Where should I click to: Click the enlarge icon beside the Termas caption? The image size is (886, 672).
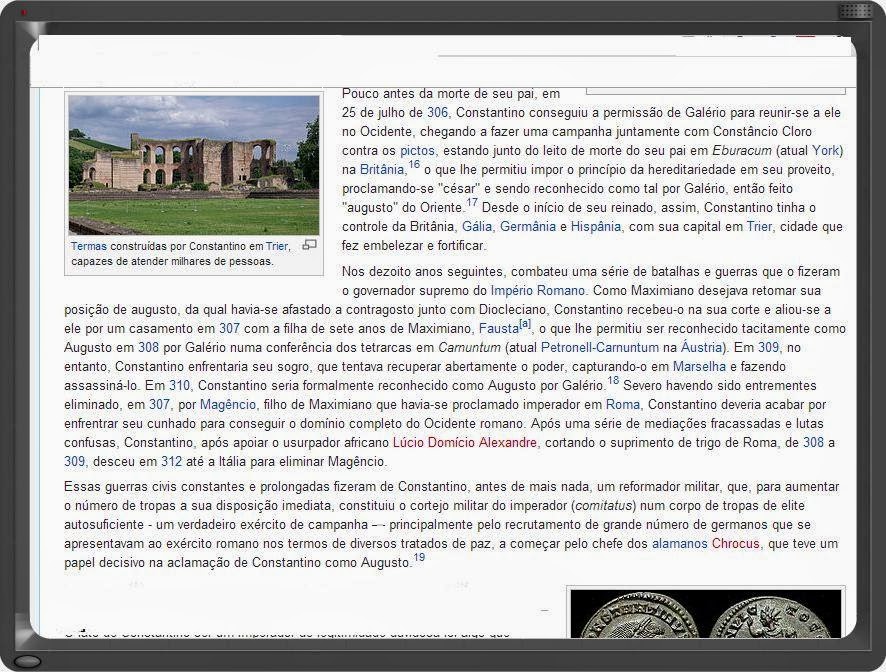[309, 245]
